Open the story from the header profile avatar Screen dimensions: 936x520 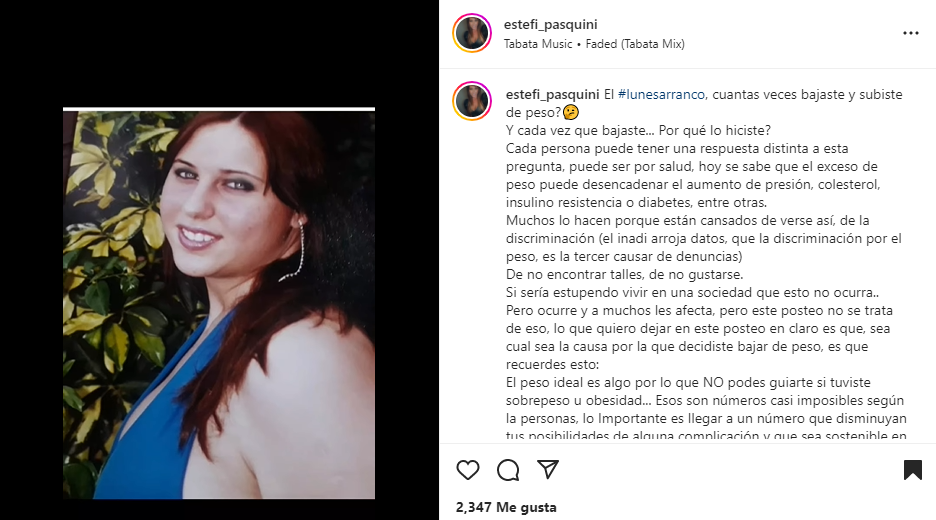point(472,33)
